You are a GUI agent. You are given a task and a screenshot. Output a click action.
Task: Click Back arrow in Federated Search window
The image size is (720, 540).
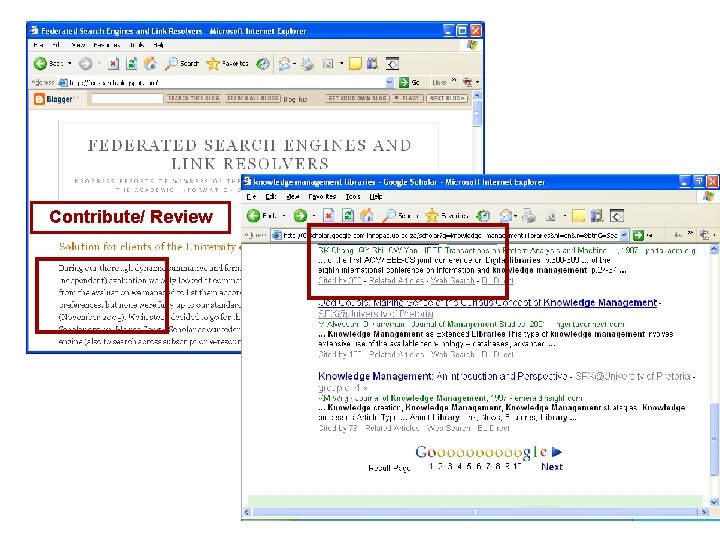click(40, 63)
